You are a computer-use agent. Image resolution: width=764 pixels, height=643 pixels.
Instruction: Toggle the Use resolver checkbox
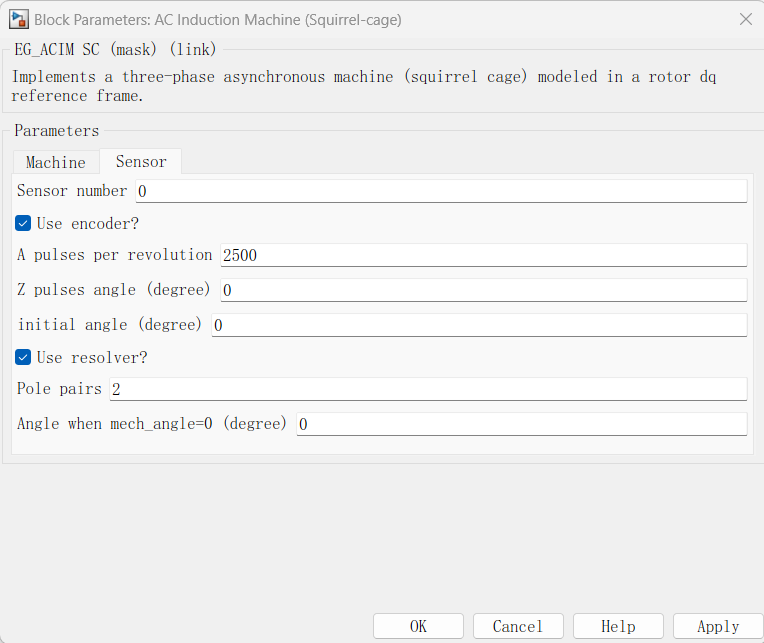tap(23, 358)
